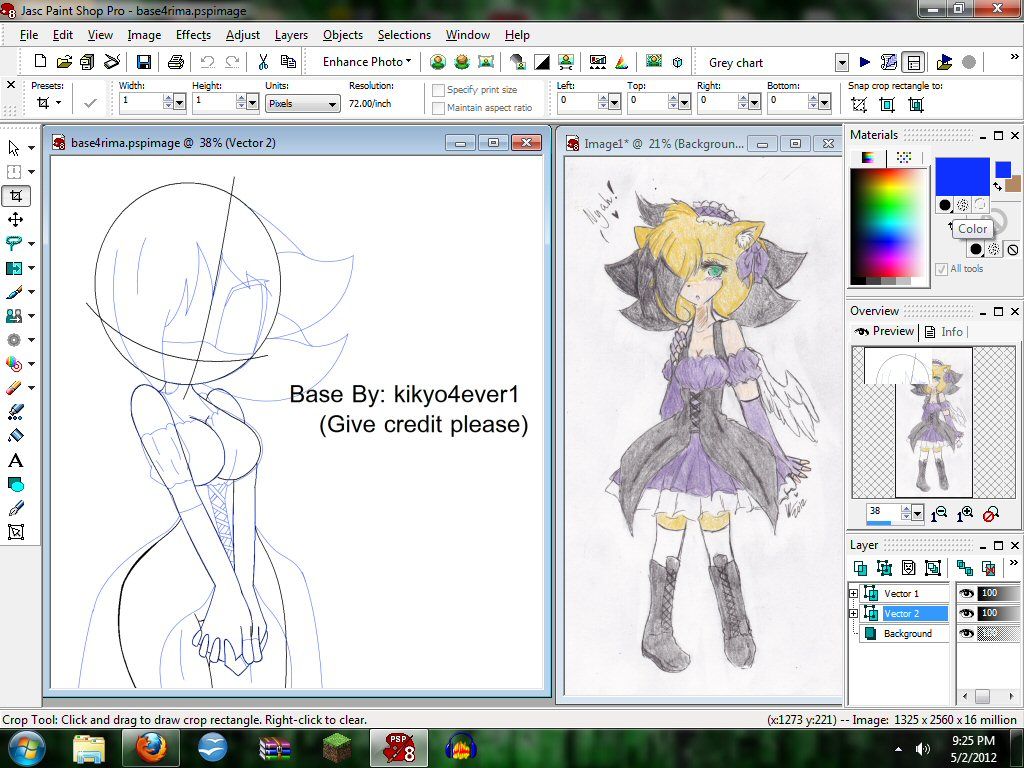This screenshot has width=1024, height=768.
Task: Delete layer using the Layer palette icon
Action: pos(989,568)
